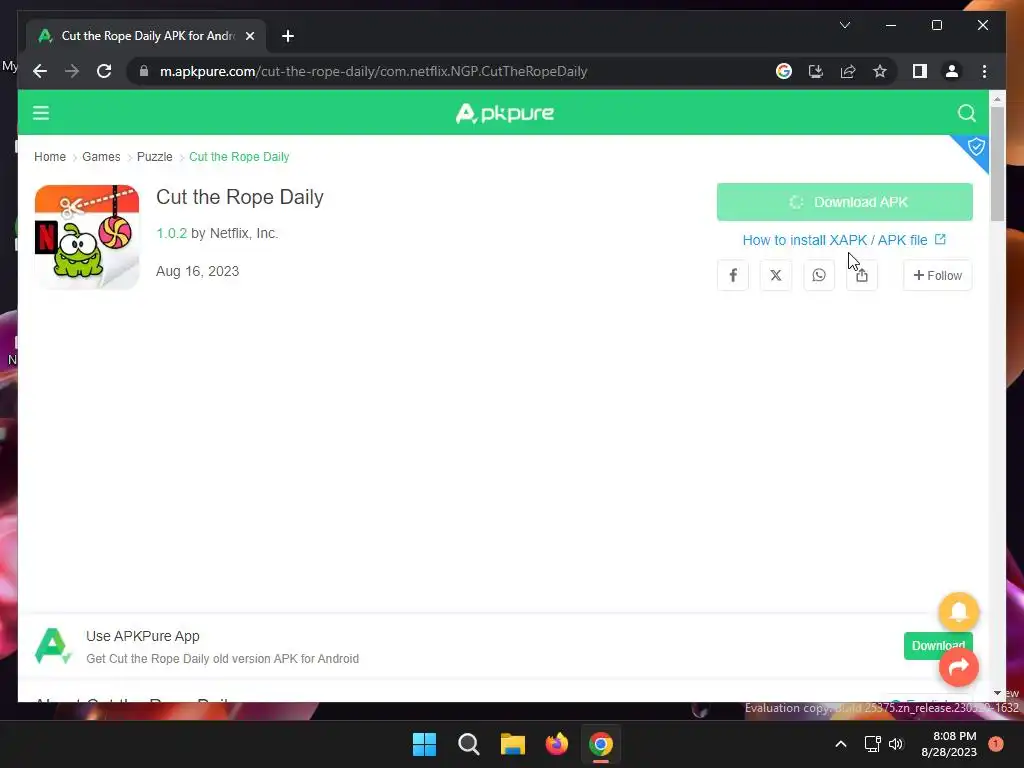Viewport: 1024px width, 768px height.
Task: Click the blue security shield badge
Action: click(975, 148)
